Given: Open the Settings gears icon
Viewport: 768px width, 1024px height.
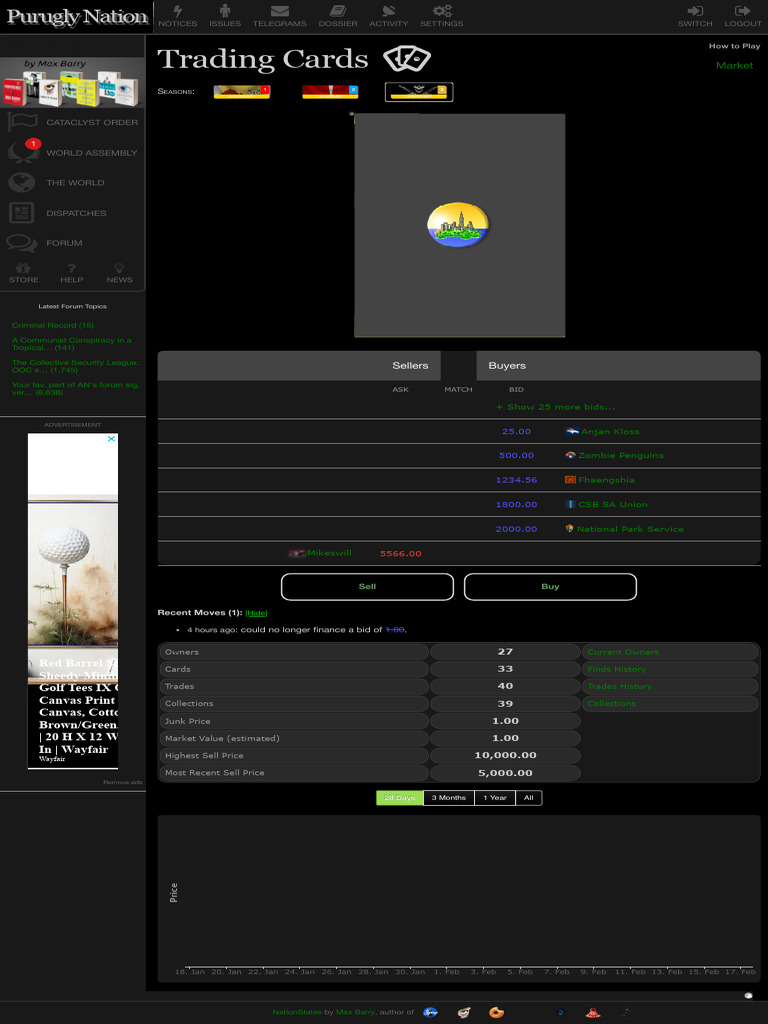Looking at the screenshot, I should (442, 11).
